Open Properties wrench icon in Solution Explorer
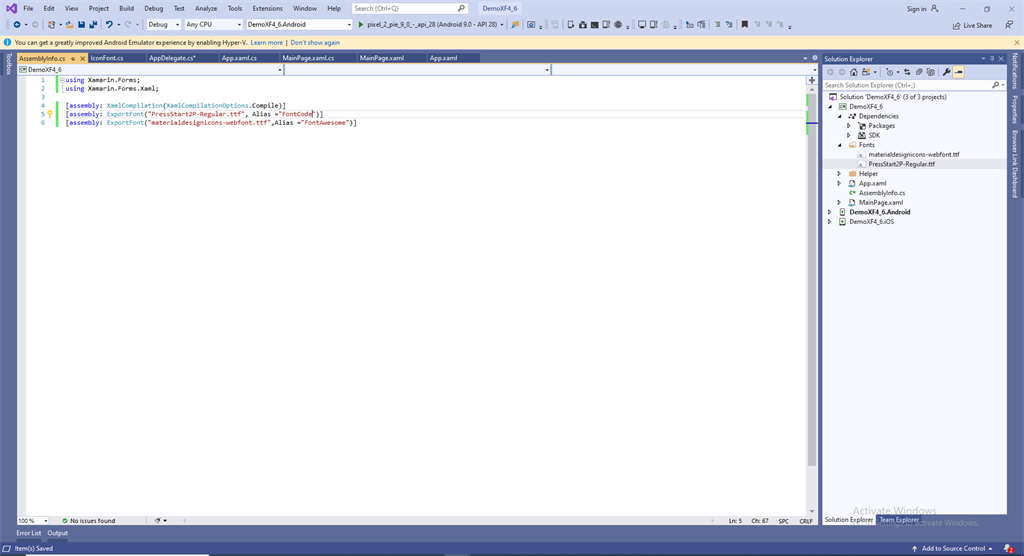Viewport: 1024px width, 556px height. click(x=947, y=72)
